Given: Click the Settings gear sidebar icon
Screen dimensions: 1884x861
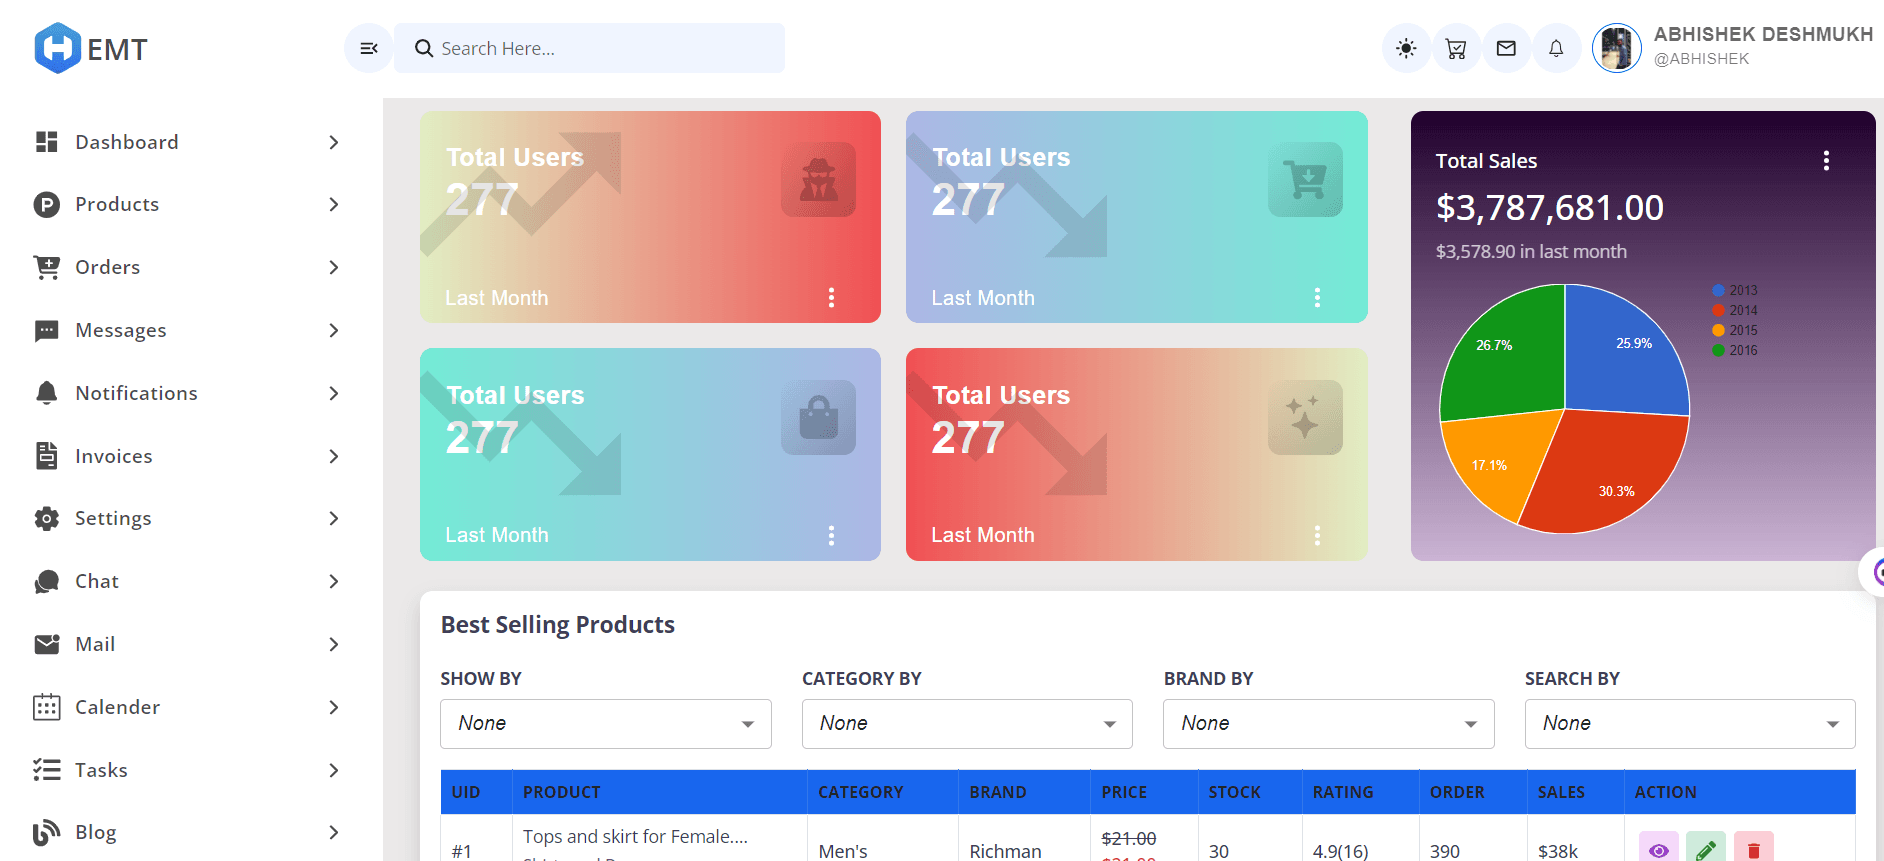Looking at the screenshot, I should click(x=47, y=518).
